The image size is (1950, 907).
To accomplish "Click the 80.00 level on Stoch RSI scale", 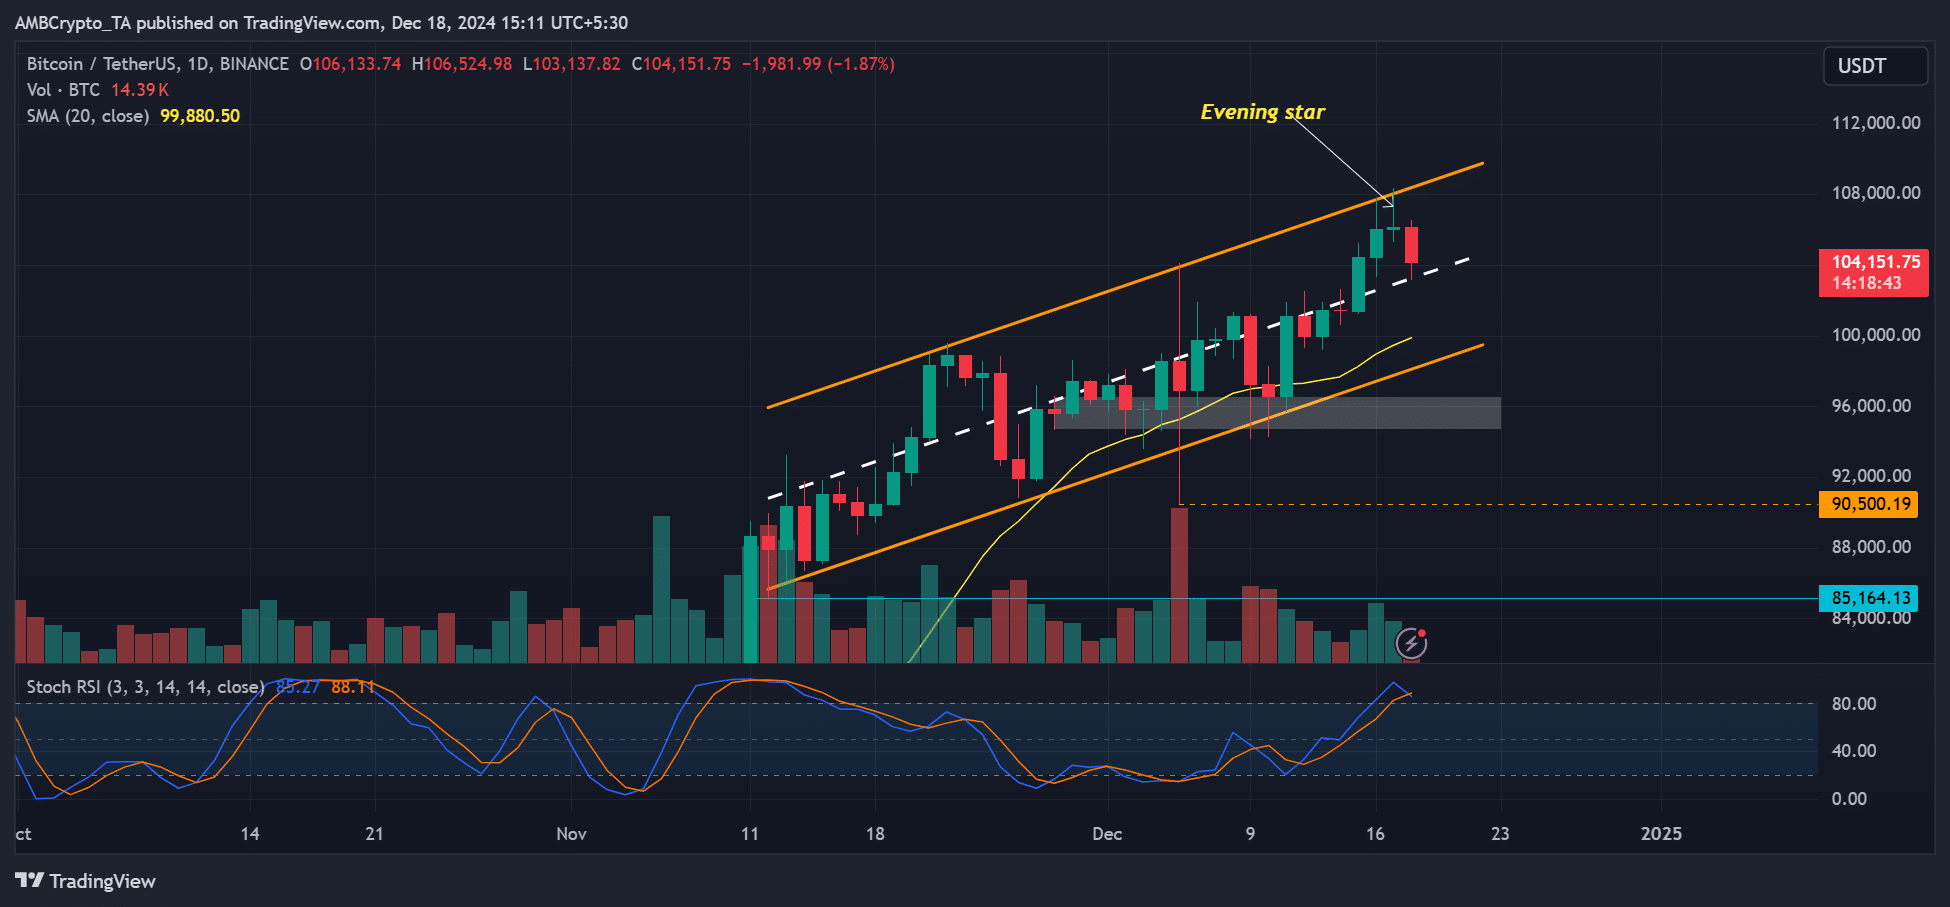I will point(1853,704).
